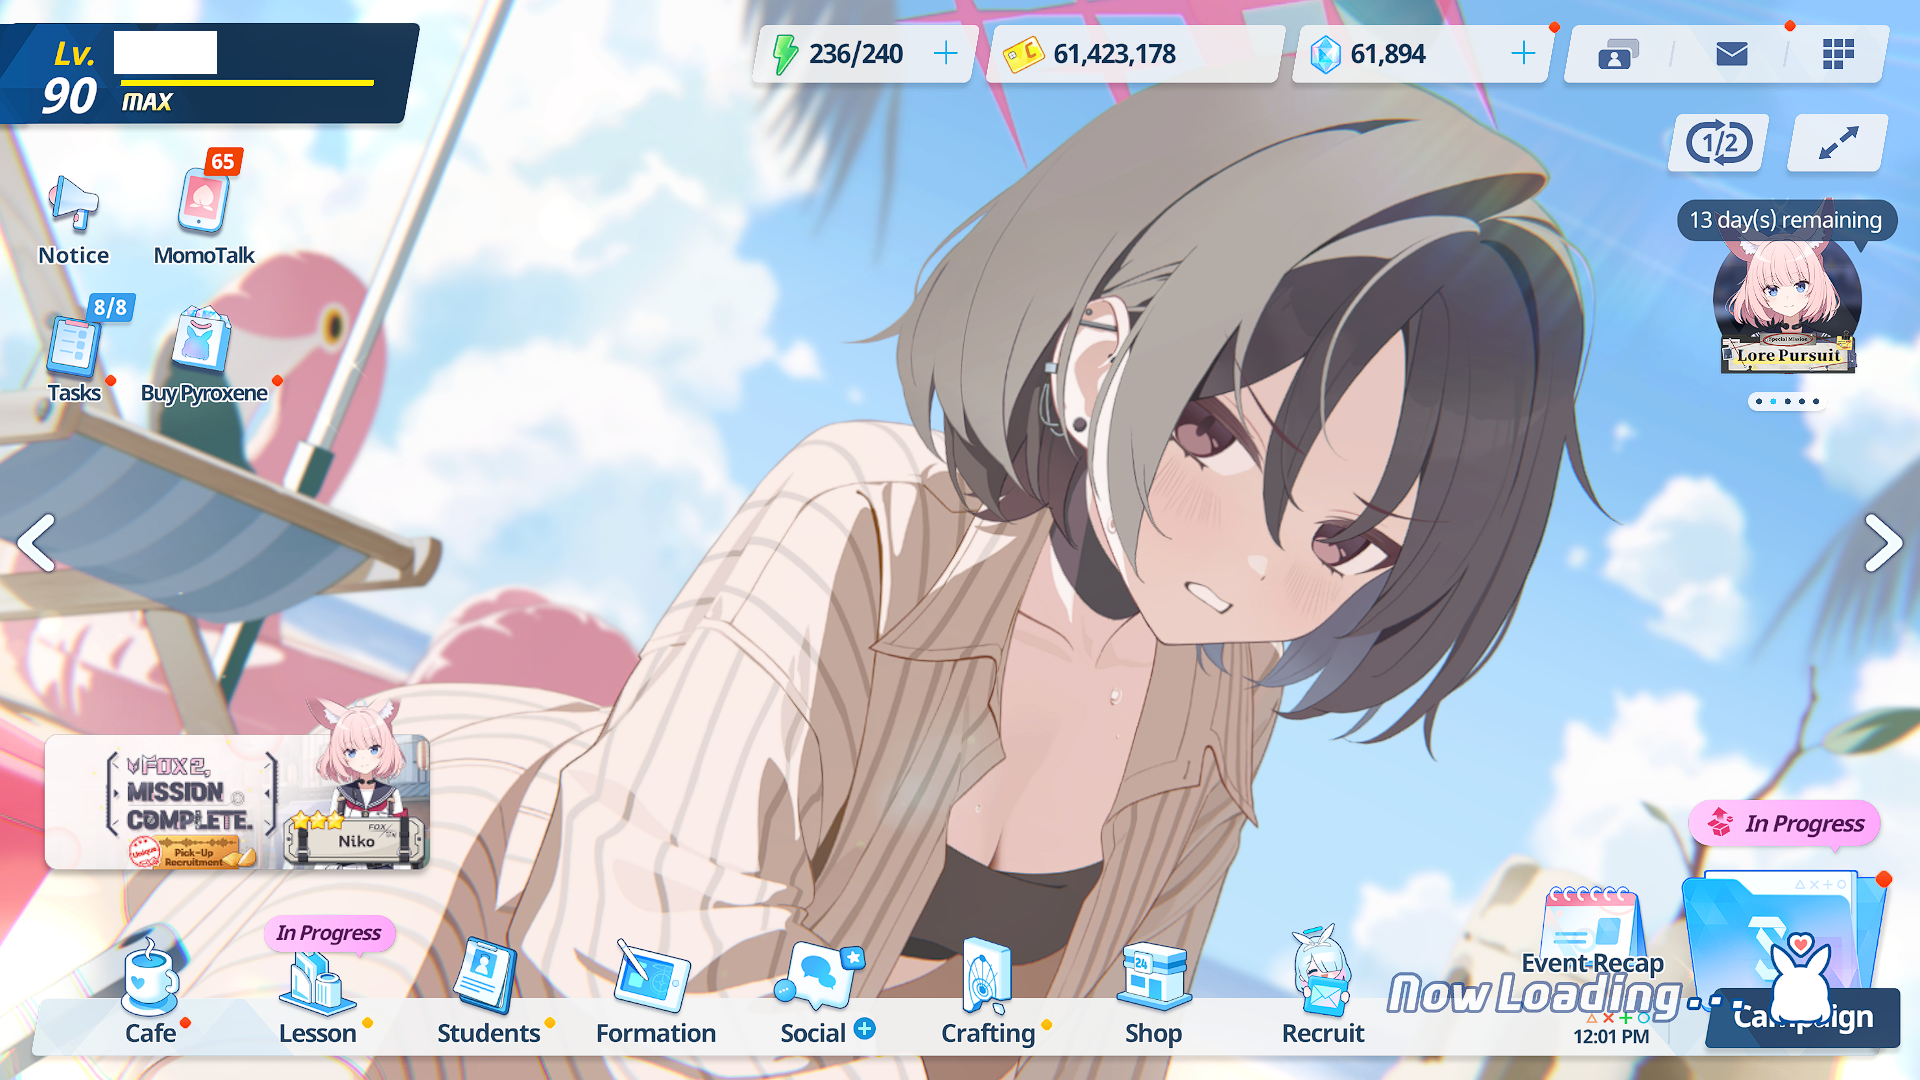Image resolution: width=1920 pixels, height=1080 pixels.
Task: Tap the In Progress bubble above Campaign
Action: (1785, 824)
